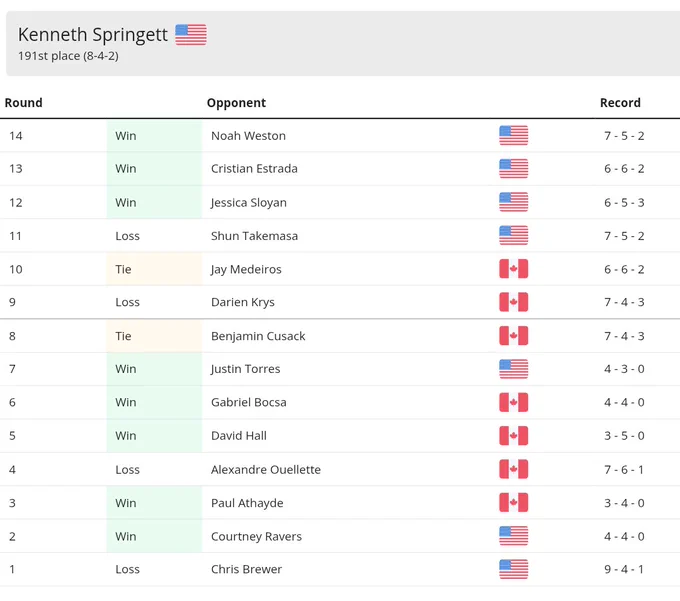The image size is (680, 601).
Task: Click the Kenneth Springett player name heading
Action: [x=92, y=35]
